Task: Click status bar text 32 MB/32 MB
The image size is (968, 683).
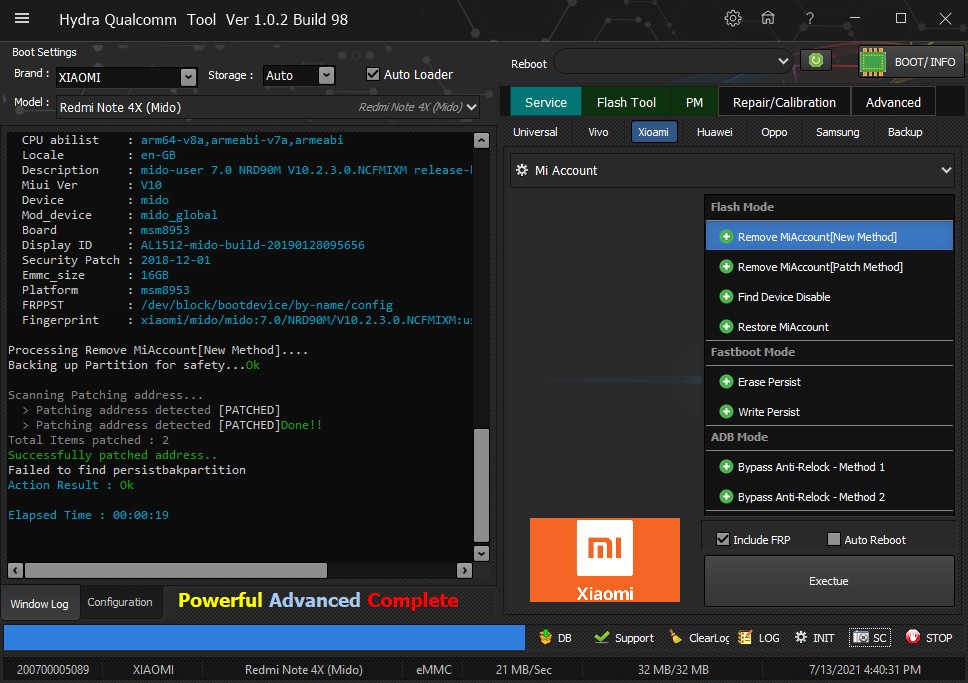Action: point(673,669)
